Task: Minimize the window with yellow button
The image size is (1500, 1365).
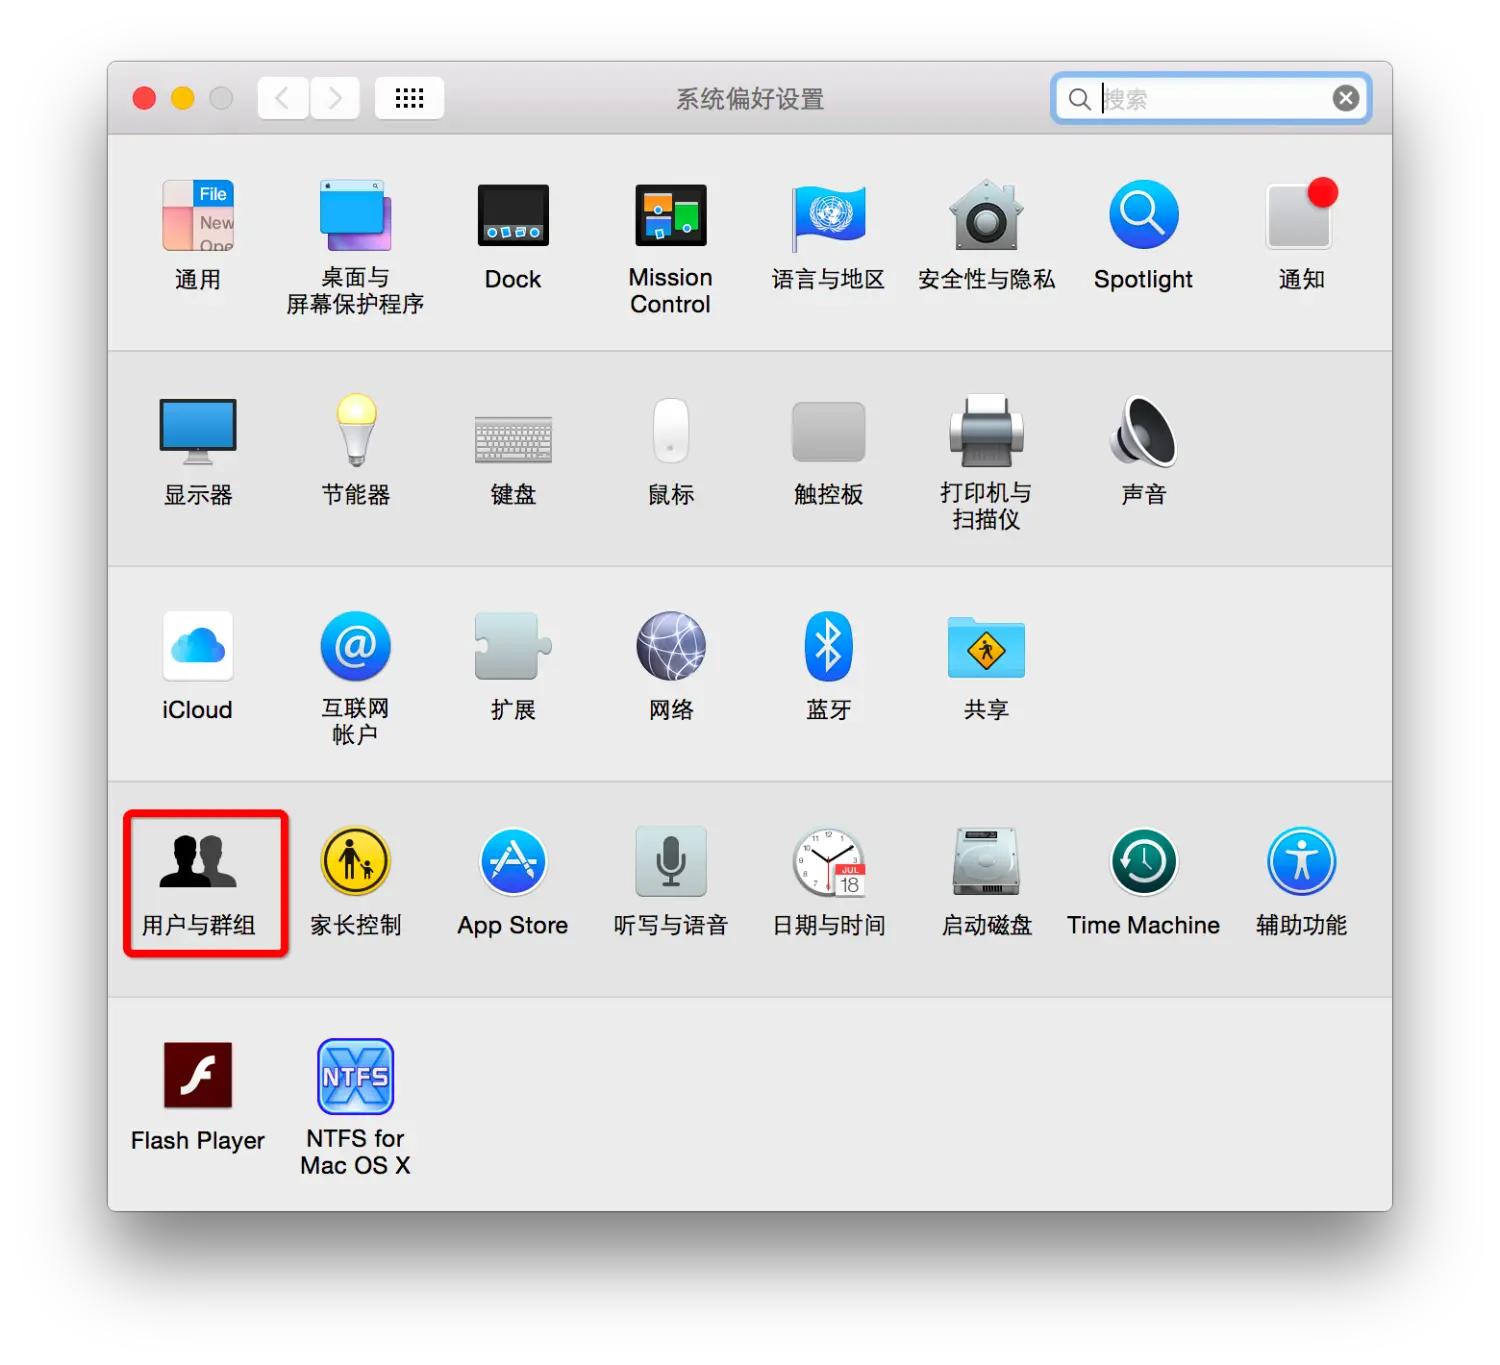Action: (182, 98)
